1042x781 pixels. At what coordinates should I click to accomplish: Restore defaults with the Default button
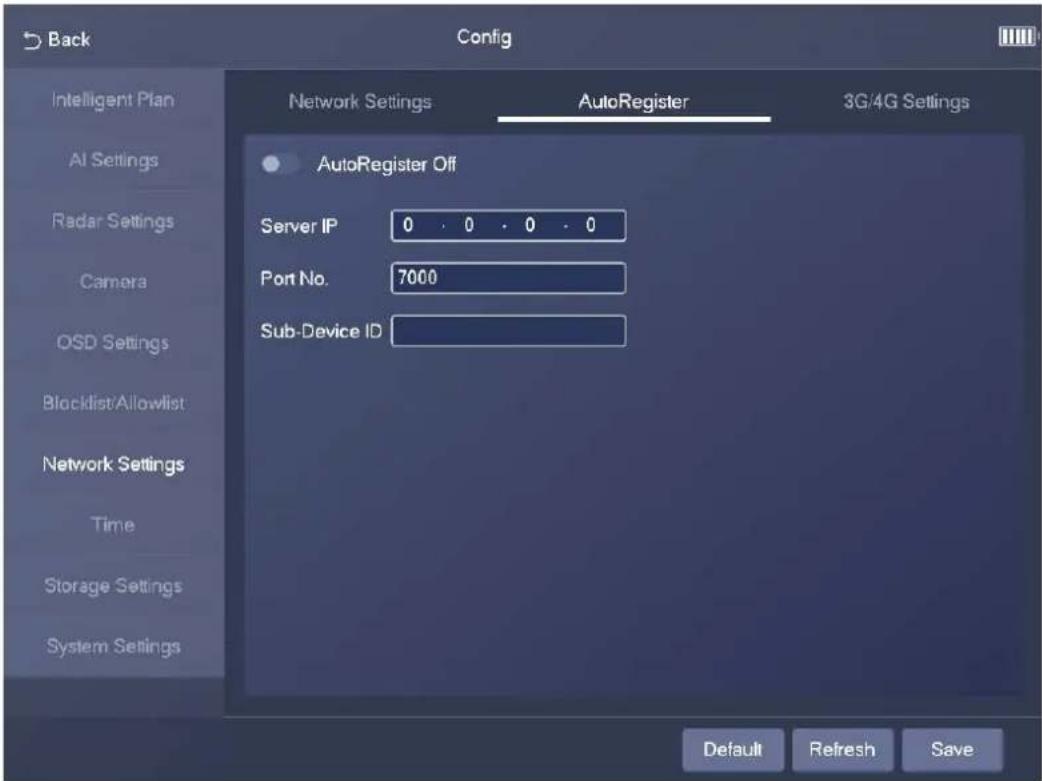click(x=733, y=750)
